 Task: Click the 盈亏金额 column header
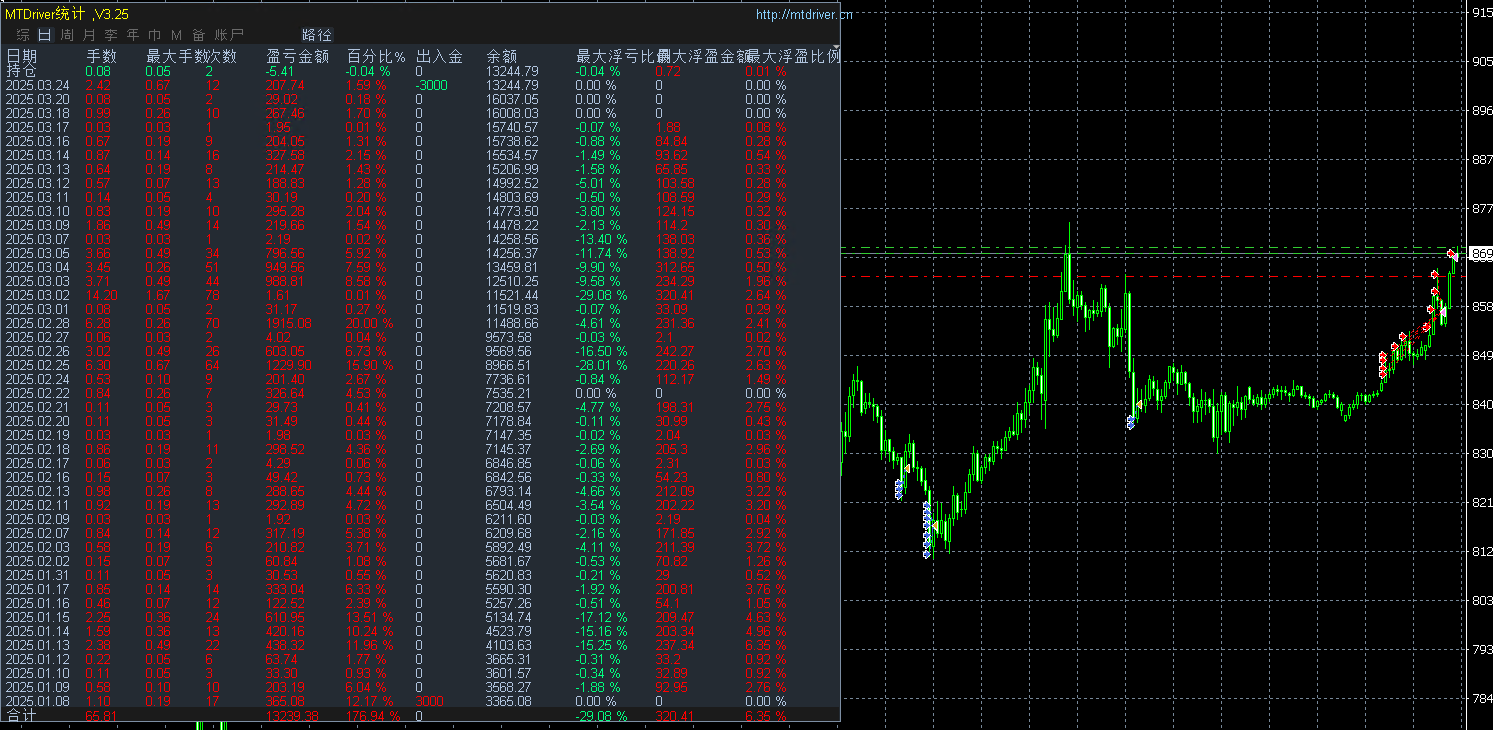pos(297,57)
